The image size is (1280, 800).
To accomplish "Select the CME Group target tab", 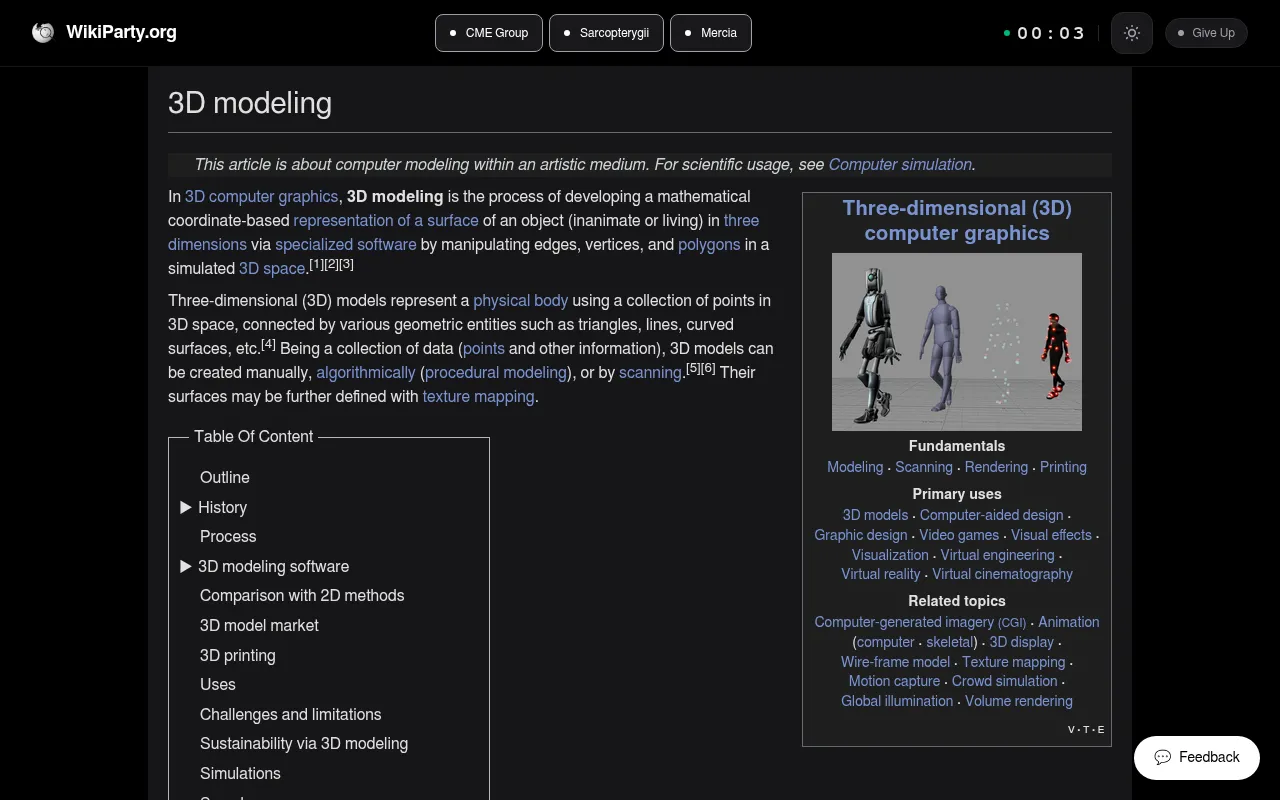I will coord(489,33).
